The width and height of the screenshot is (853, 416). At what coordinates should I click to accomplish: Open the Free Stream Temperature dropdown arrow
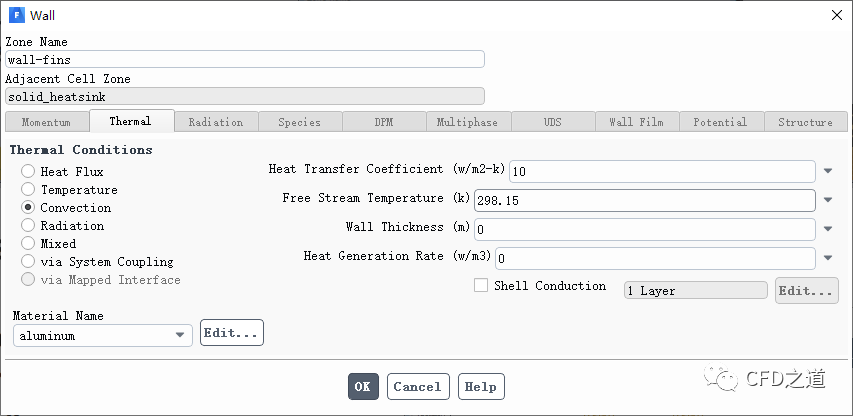(828, 200)
